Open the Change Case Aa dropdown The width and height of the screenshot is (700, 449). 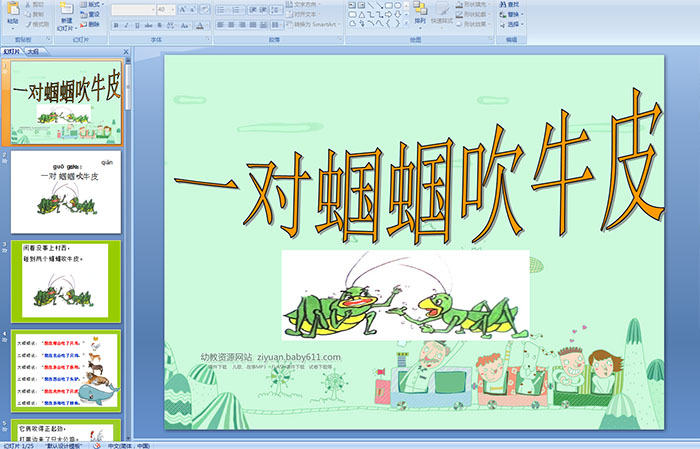tap(185, 25)
